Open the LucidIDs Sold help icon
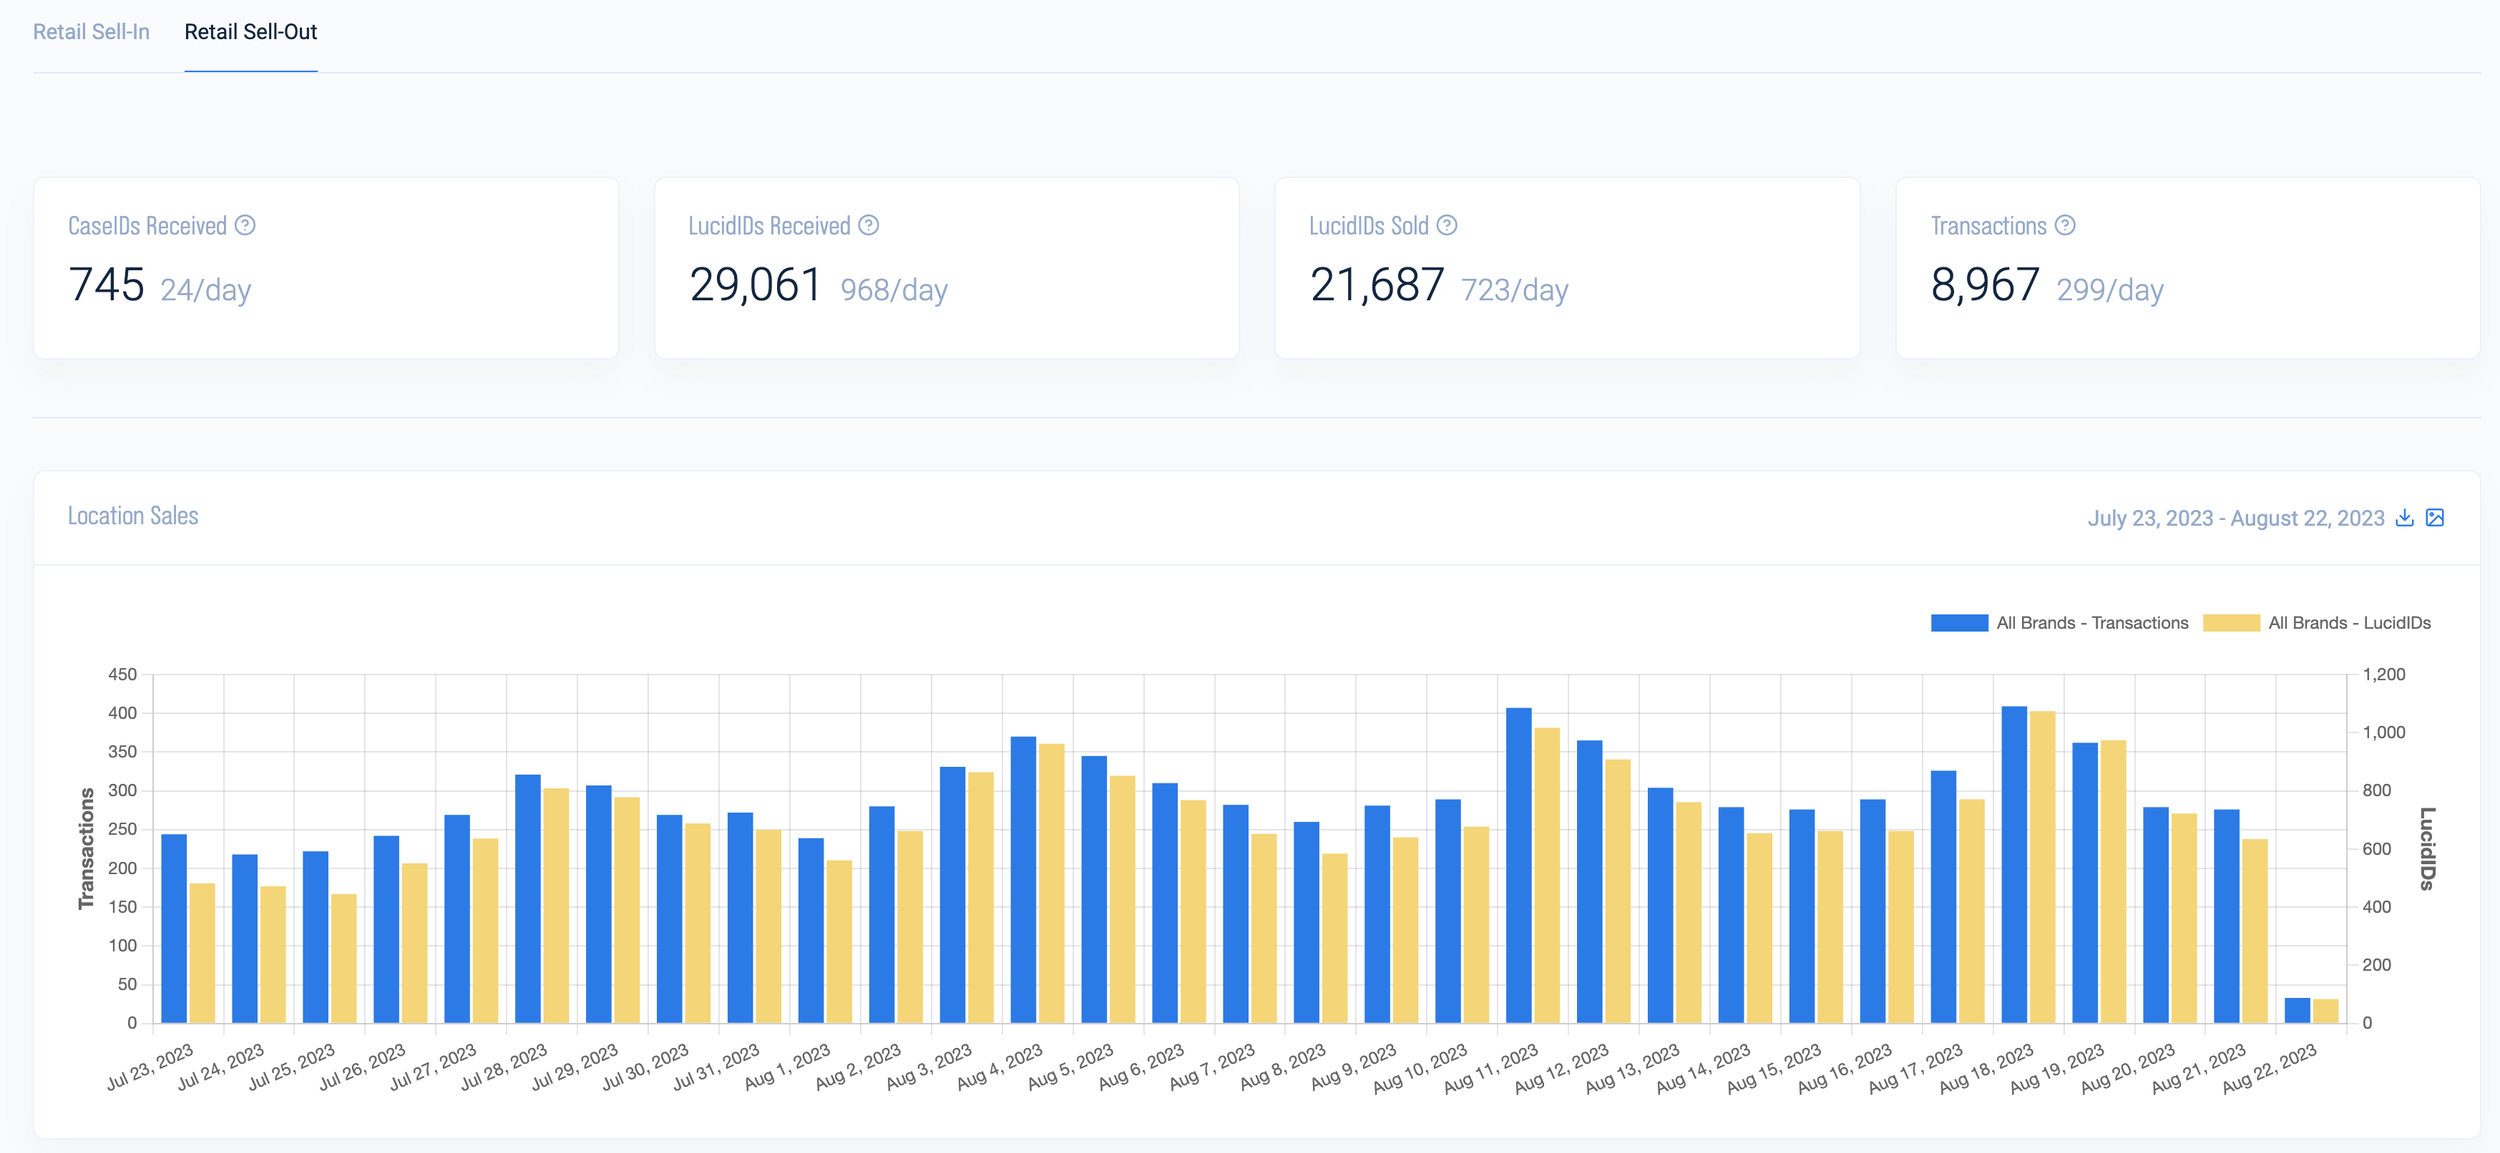The width and height of the screenshot is (2500, 1153). pos(1446,225)
